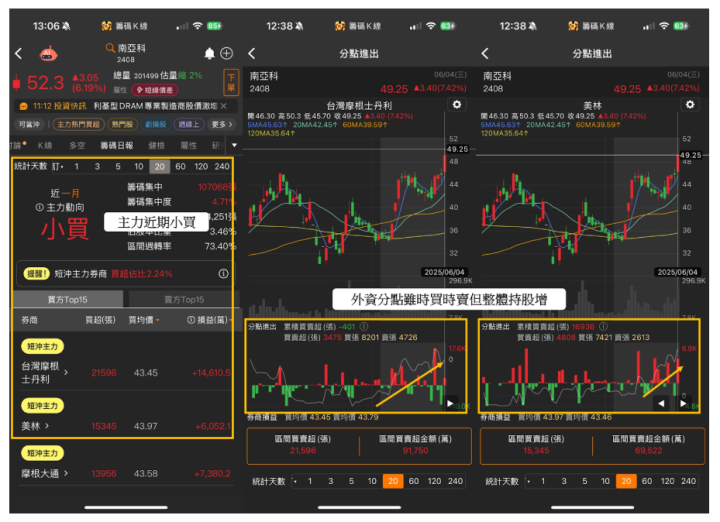
Task: Open the 訂 custom days dropdown on 南亞科 screen
Action: [58, 167]
